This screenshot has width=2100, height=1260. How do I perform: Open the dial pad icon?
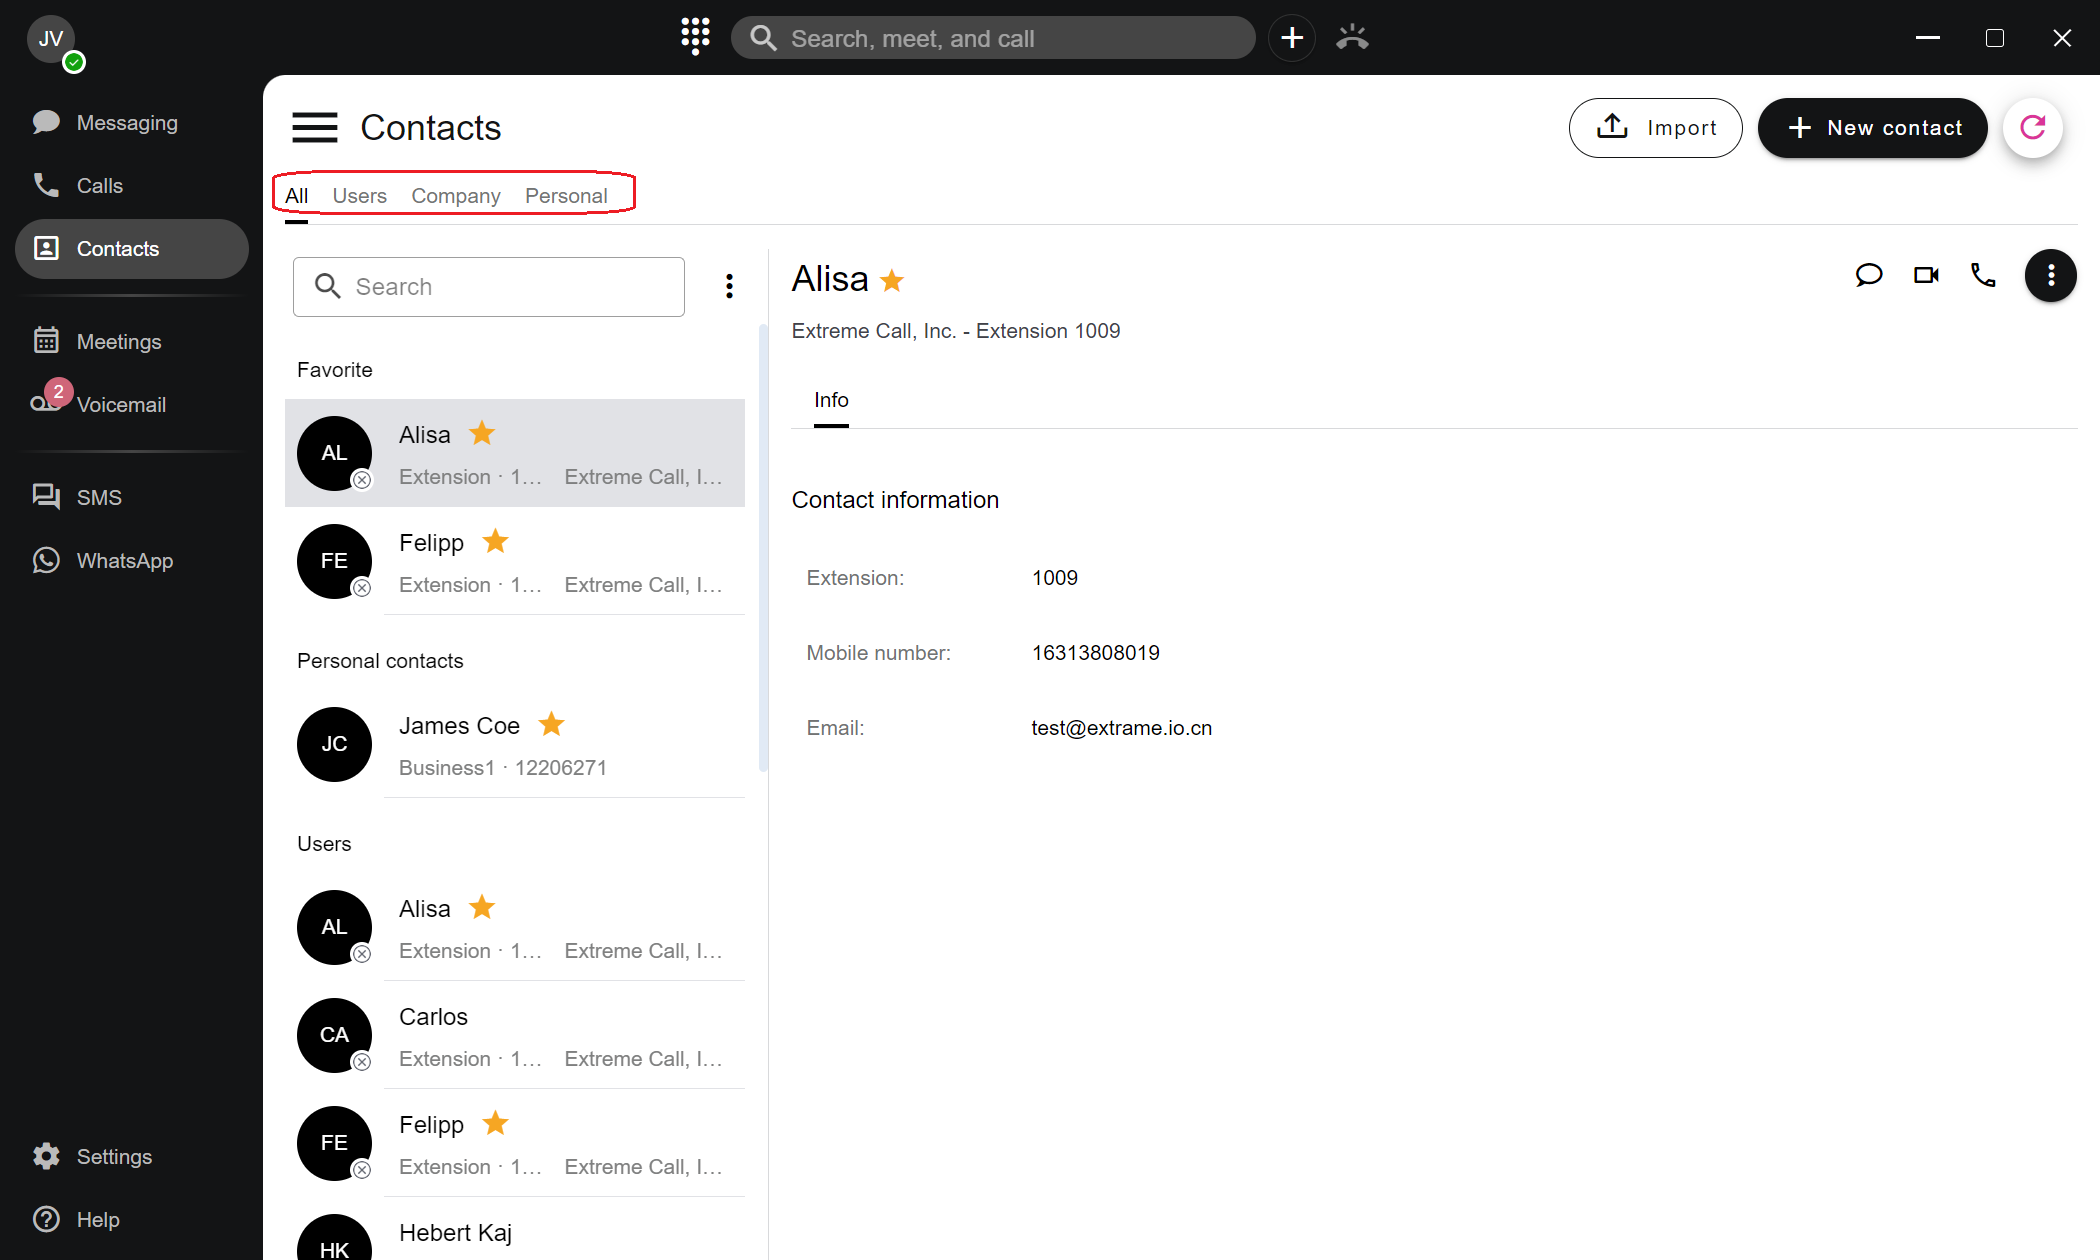coord(695,37)
